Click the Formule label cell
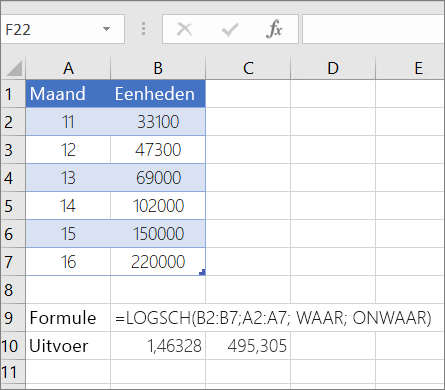Screen dimensions: 445x390 coord(68,318)
